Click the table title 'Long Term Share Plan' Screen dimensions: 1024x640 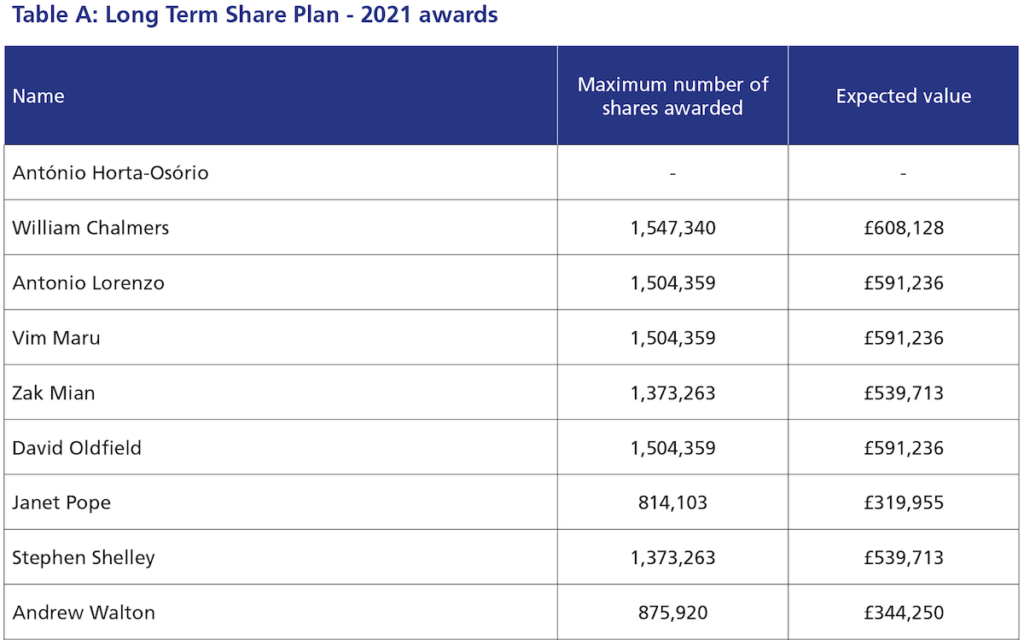[x=252, y=15]
